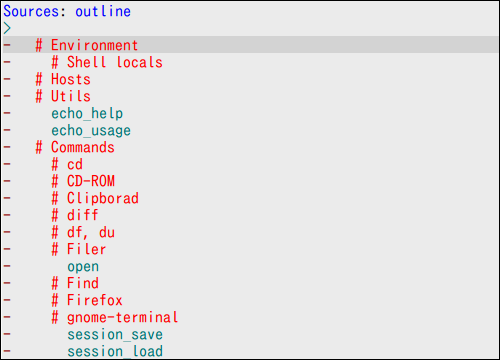The height and width of the screenshot is (360, 500).
Task: Jump to the cd heading
Action: (x=67, y=164)
